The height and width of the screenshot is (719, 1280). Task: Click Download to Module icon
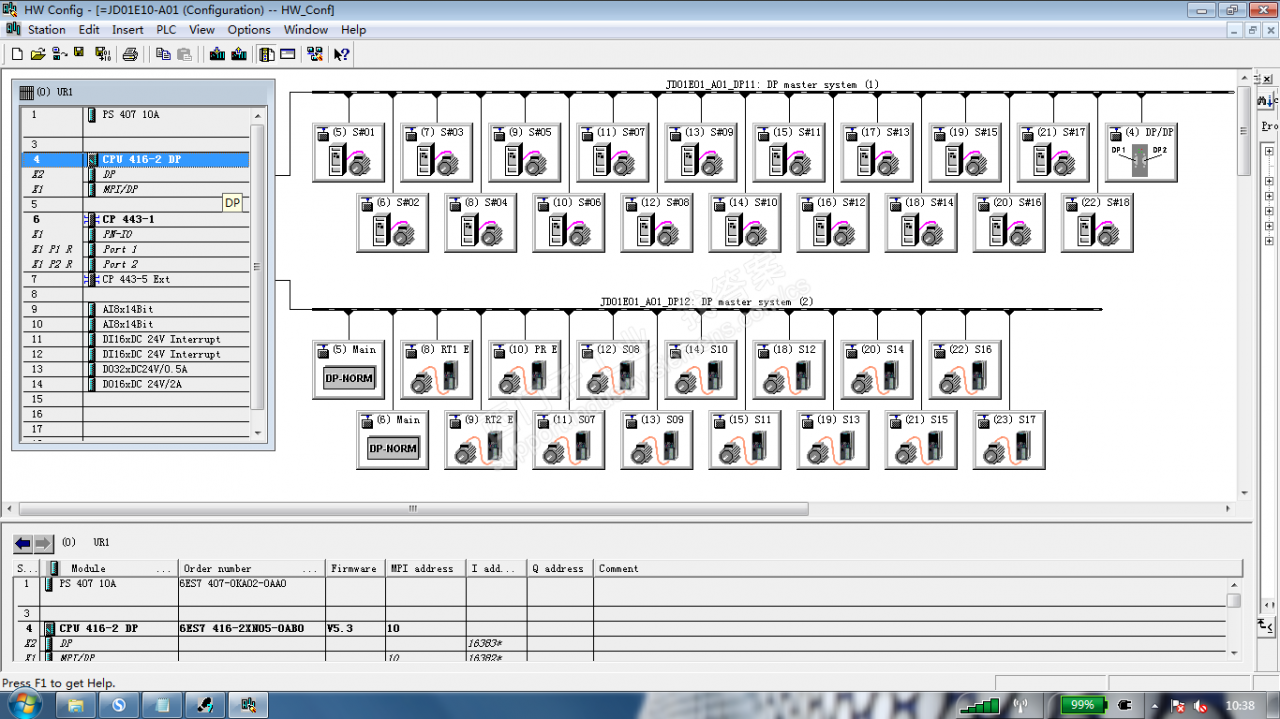tap(217, 54)
